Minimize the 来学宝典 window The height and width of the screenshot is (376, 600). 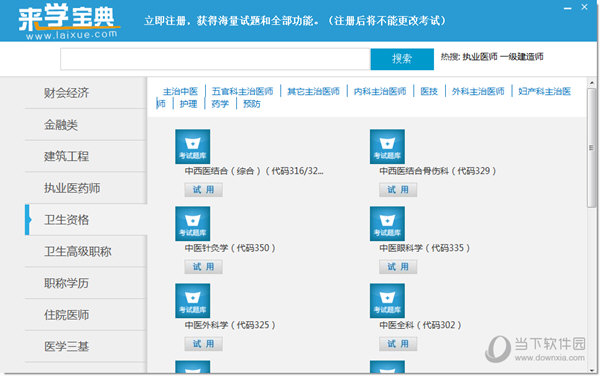(567, 8)
